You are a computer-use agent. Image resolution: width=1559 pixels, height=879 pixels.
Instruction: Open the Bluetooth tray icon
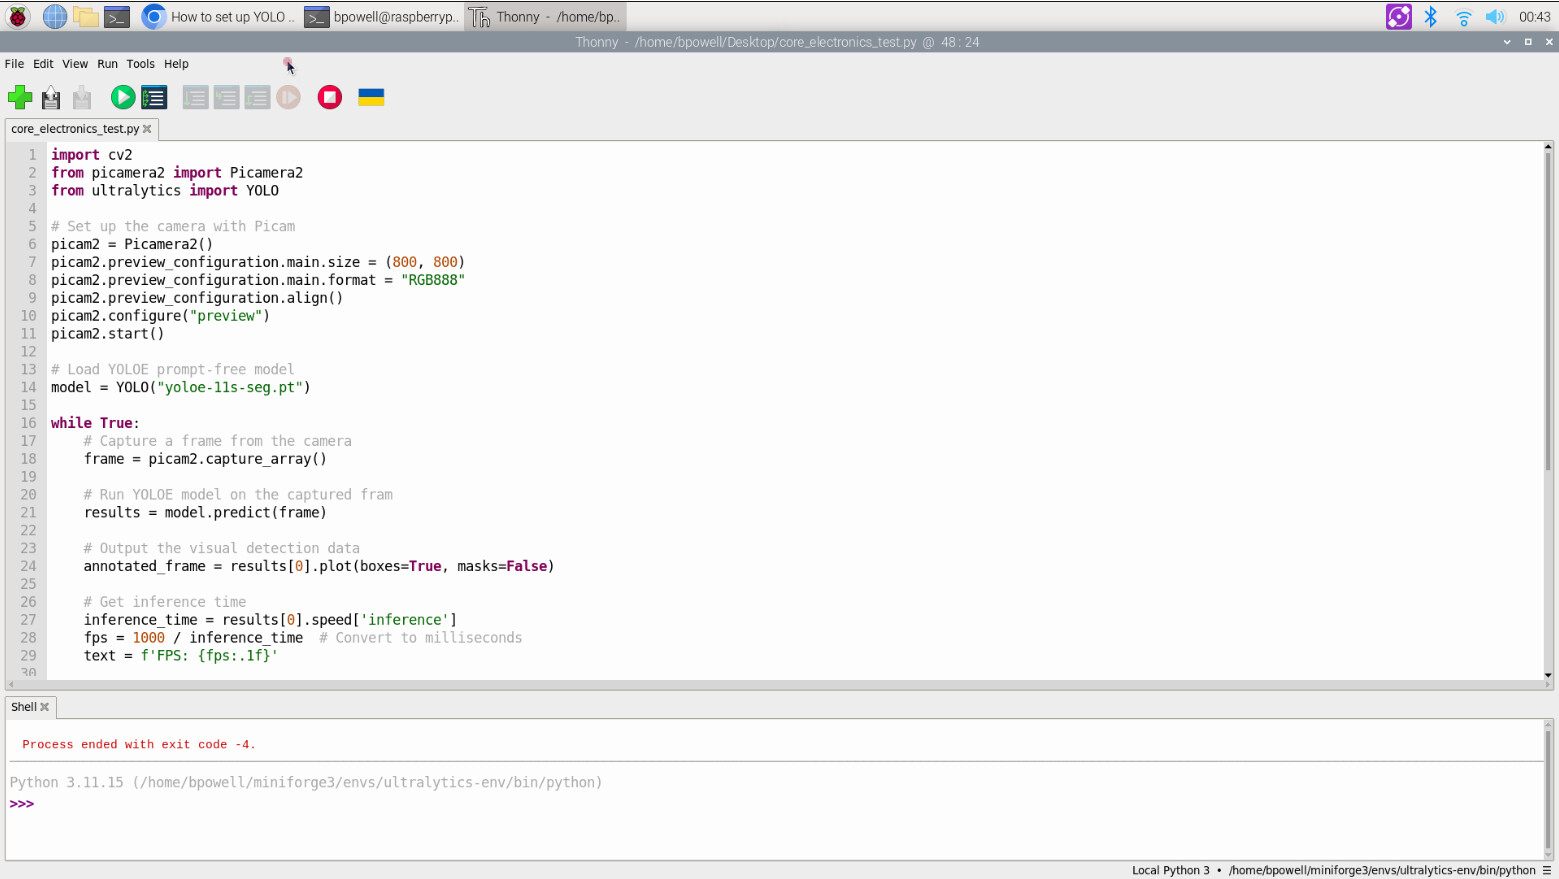[x=1431, y=17]
